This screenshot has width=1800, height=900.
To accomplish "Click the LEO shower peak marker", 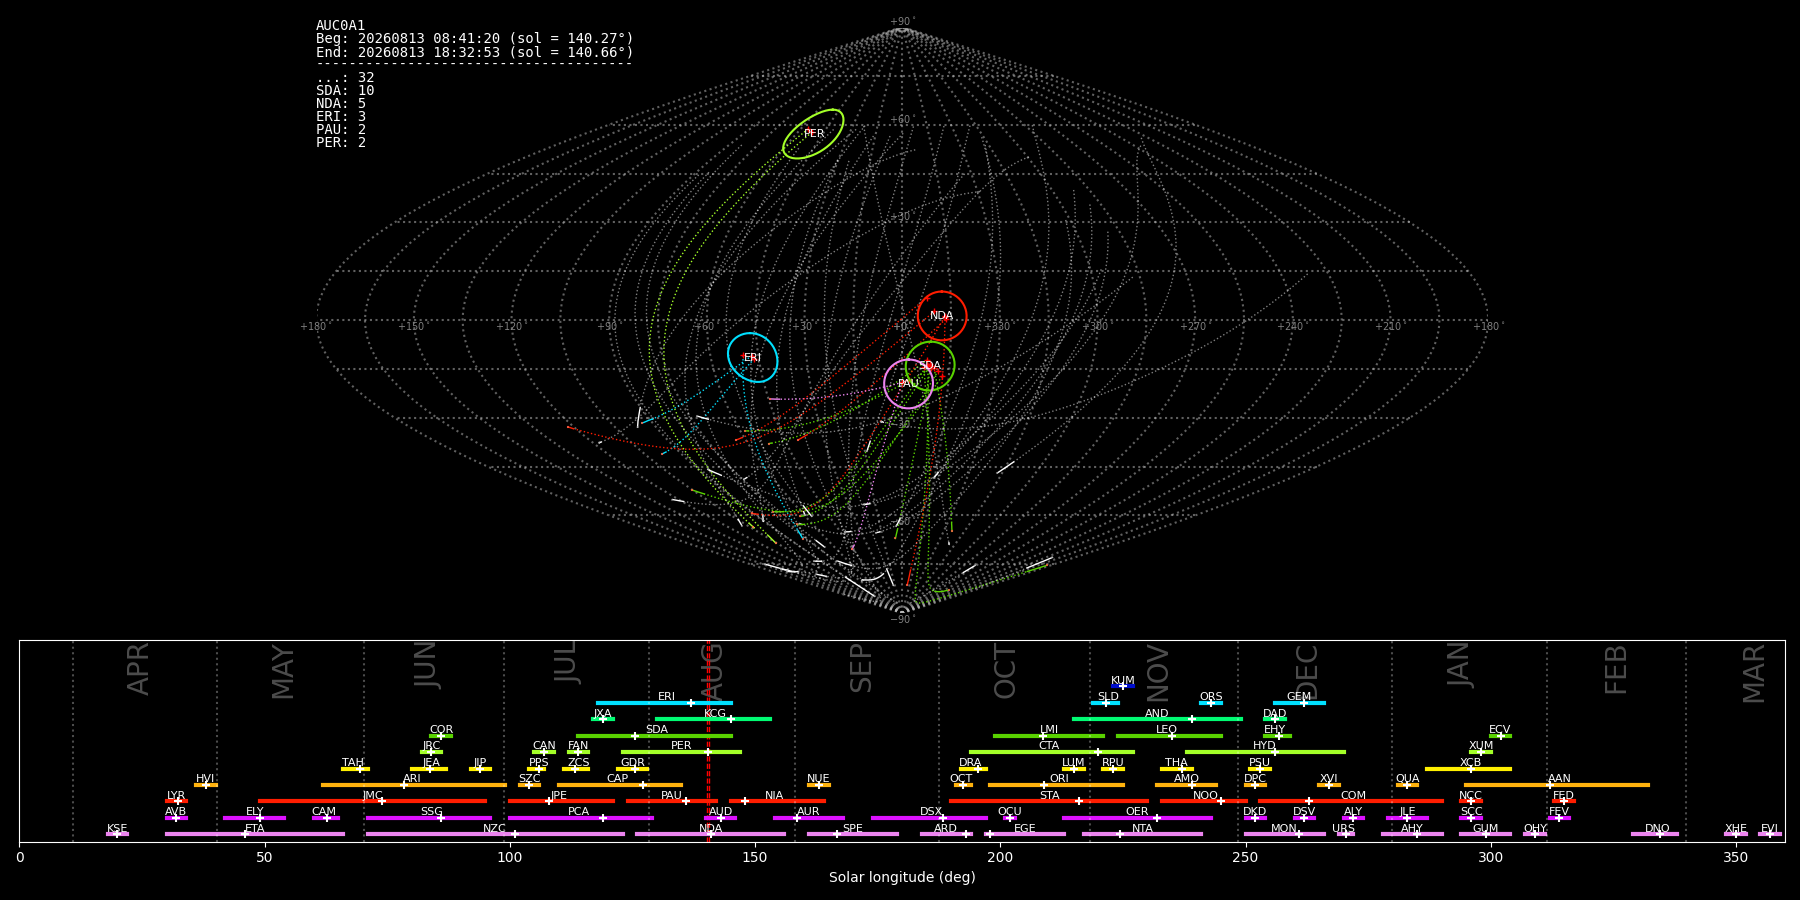I will pyautogui.click(x=1172, y=736).
